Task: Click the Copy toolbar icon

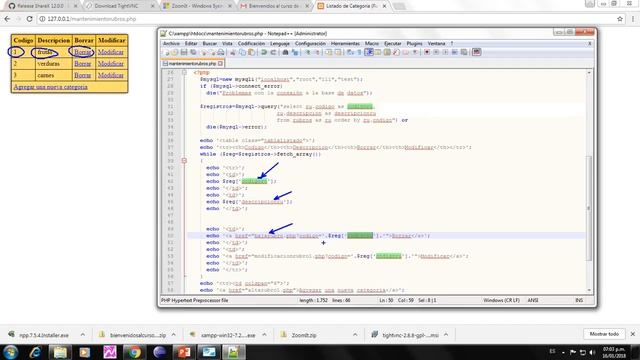Action: click(x=243, y=52)
